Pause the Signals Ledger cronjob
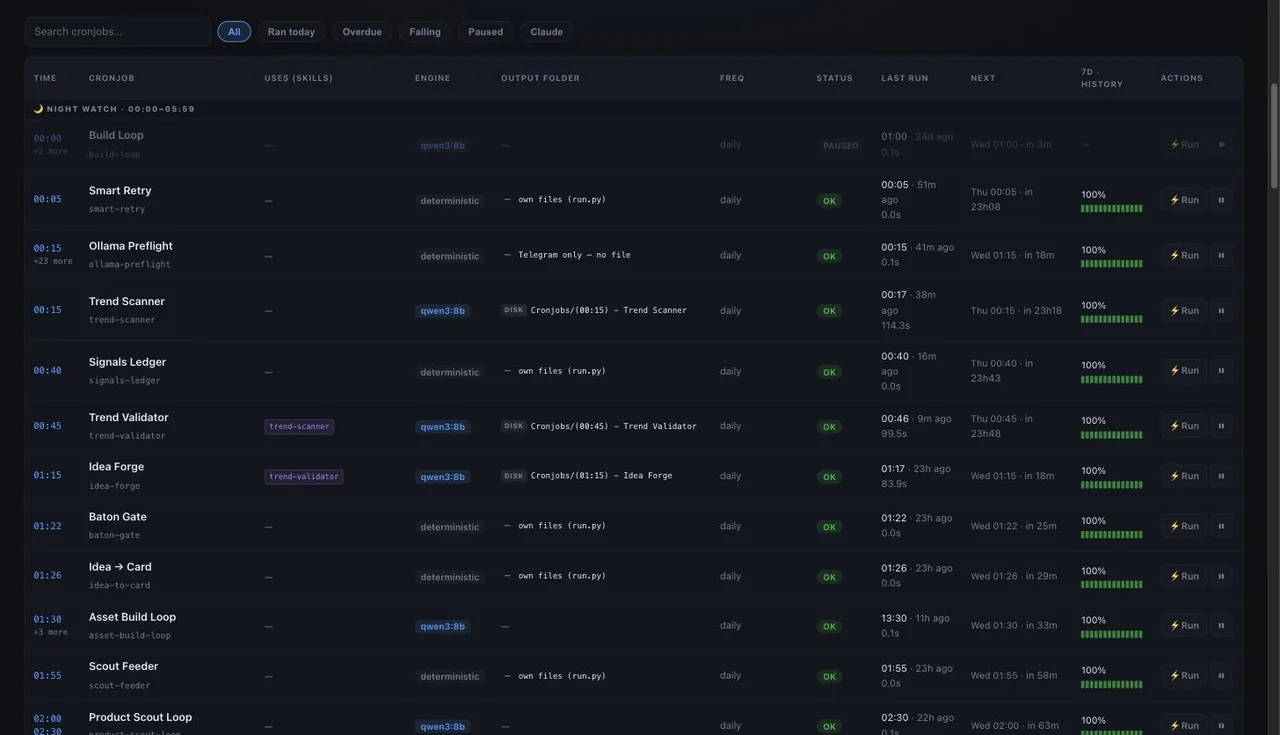This screenshot has width=1280, height=735. 1221,371
